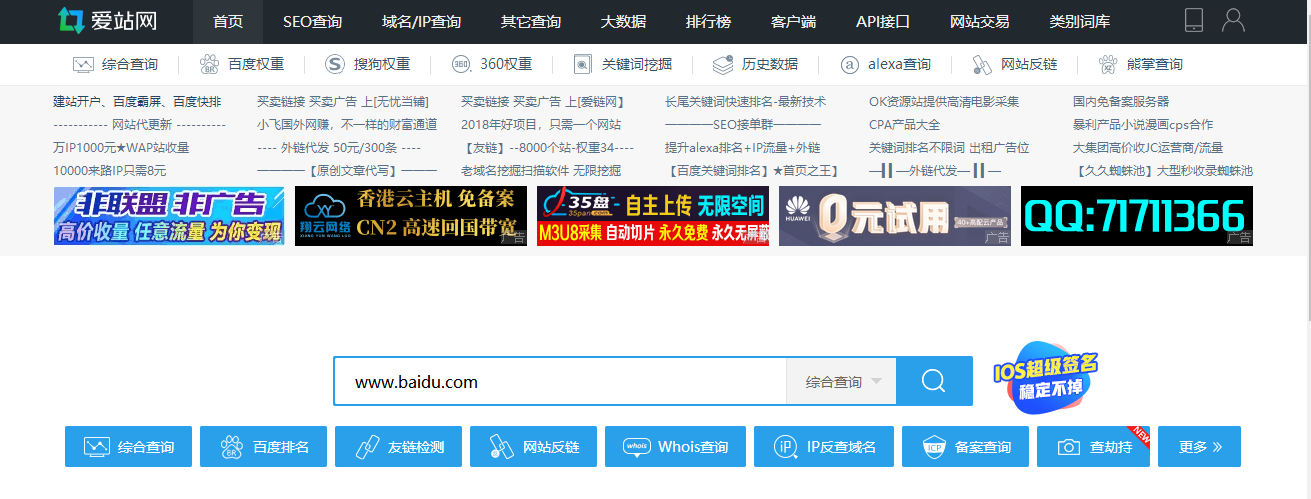Click the blue Whois查询 button
The height and width of the screenshot is (499, 1311).
click(675, 447)
